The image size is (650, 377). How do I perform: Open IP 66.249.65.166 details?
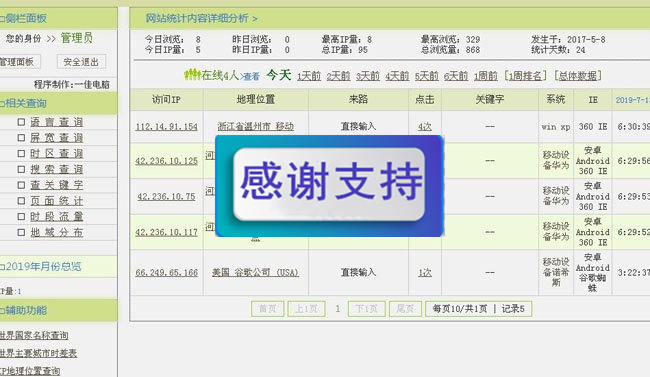(x=166, y=272)
